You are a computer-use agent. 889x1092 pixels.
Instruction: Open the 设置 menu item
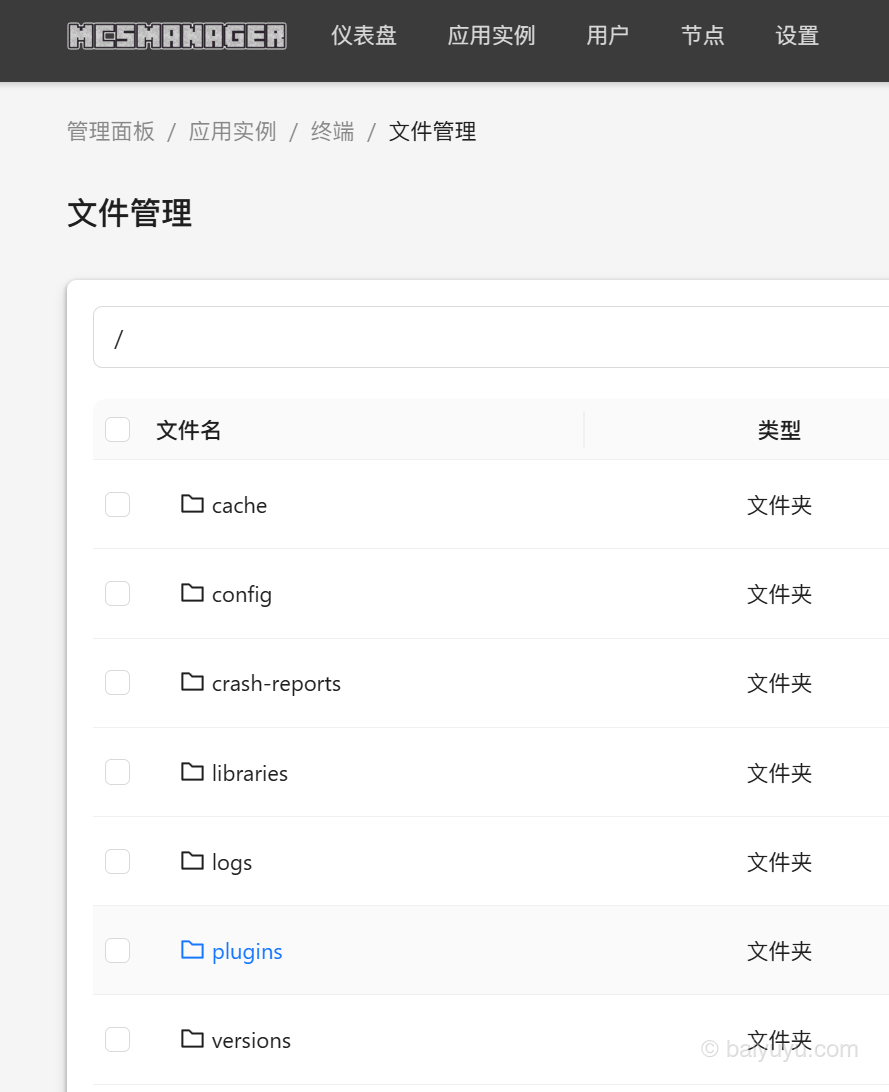[796, 35]
